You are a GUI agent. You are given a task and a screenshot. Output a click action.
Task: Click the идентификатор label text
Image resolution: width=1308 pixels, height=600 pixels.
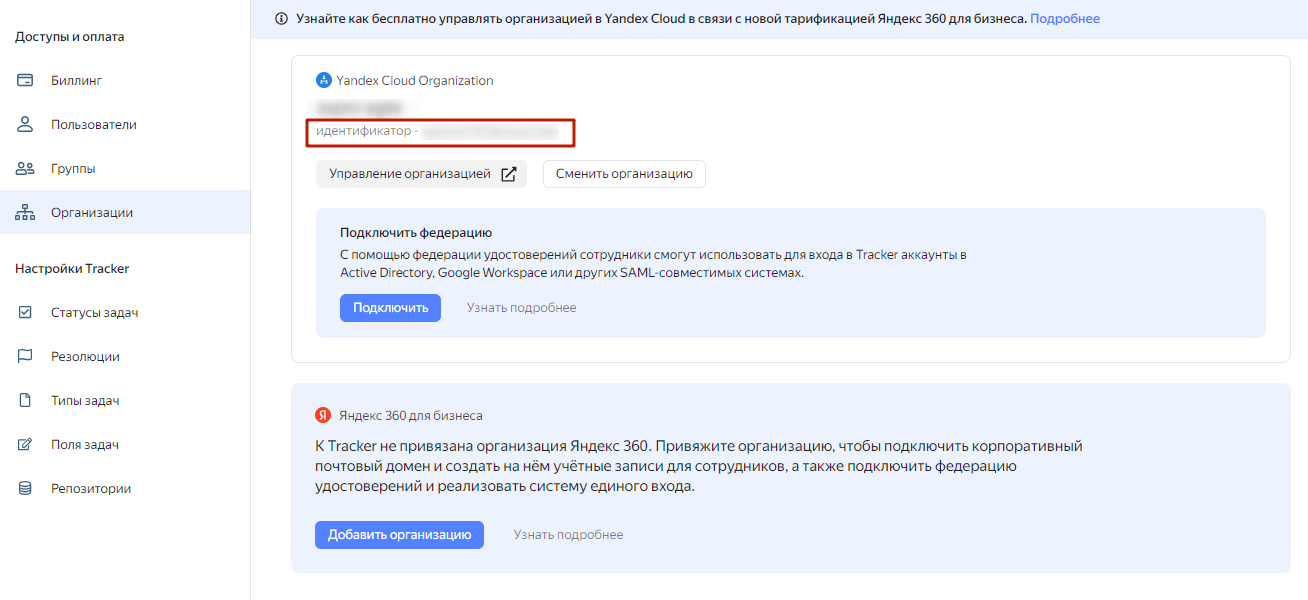pos(363,131)
